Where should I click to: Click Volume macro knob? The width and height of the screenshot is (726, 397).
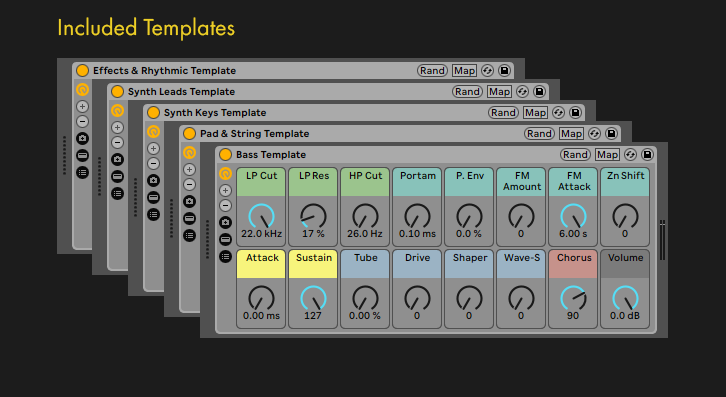pos(625,298)
